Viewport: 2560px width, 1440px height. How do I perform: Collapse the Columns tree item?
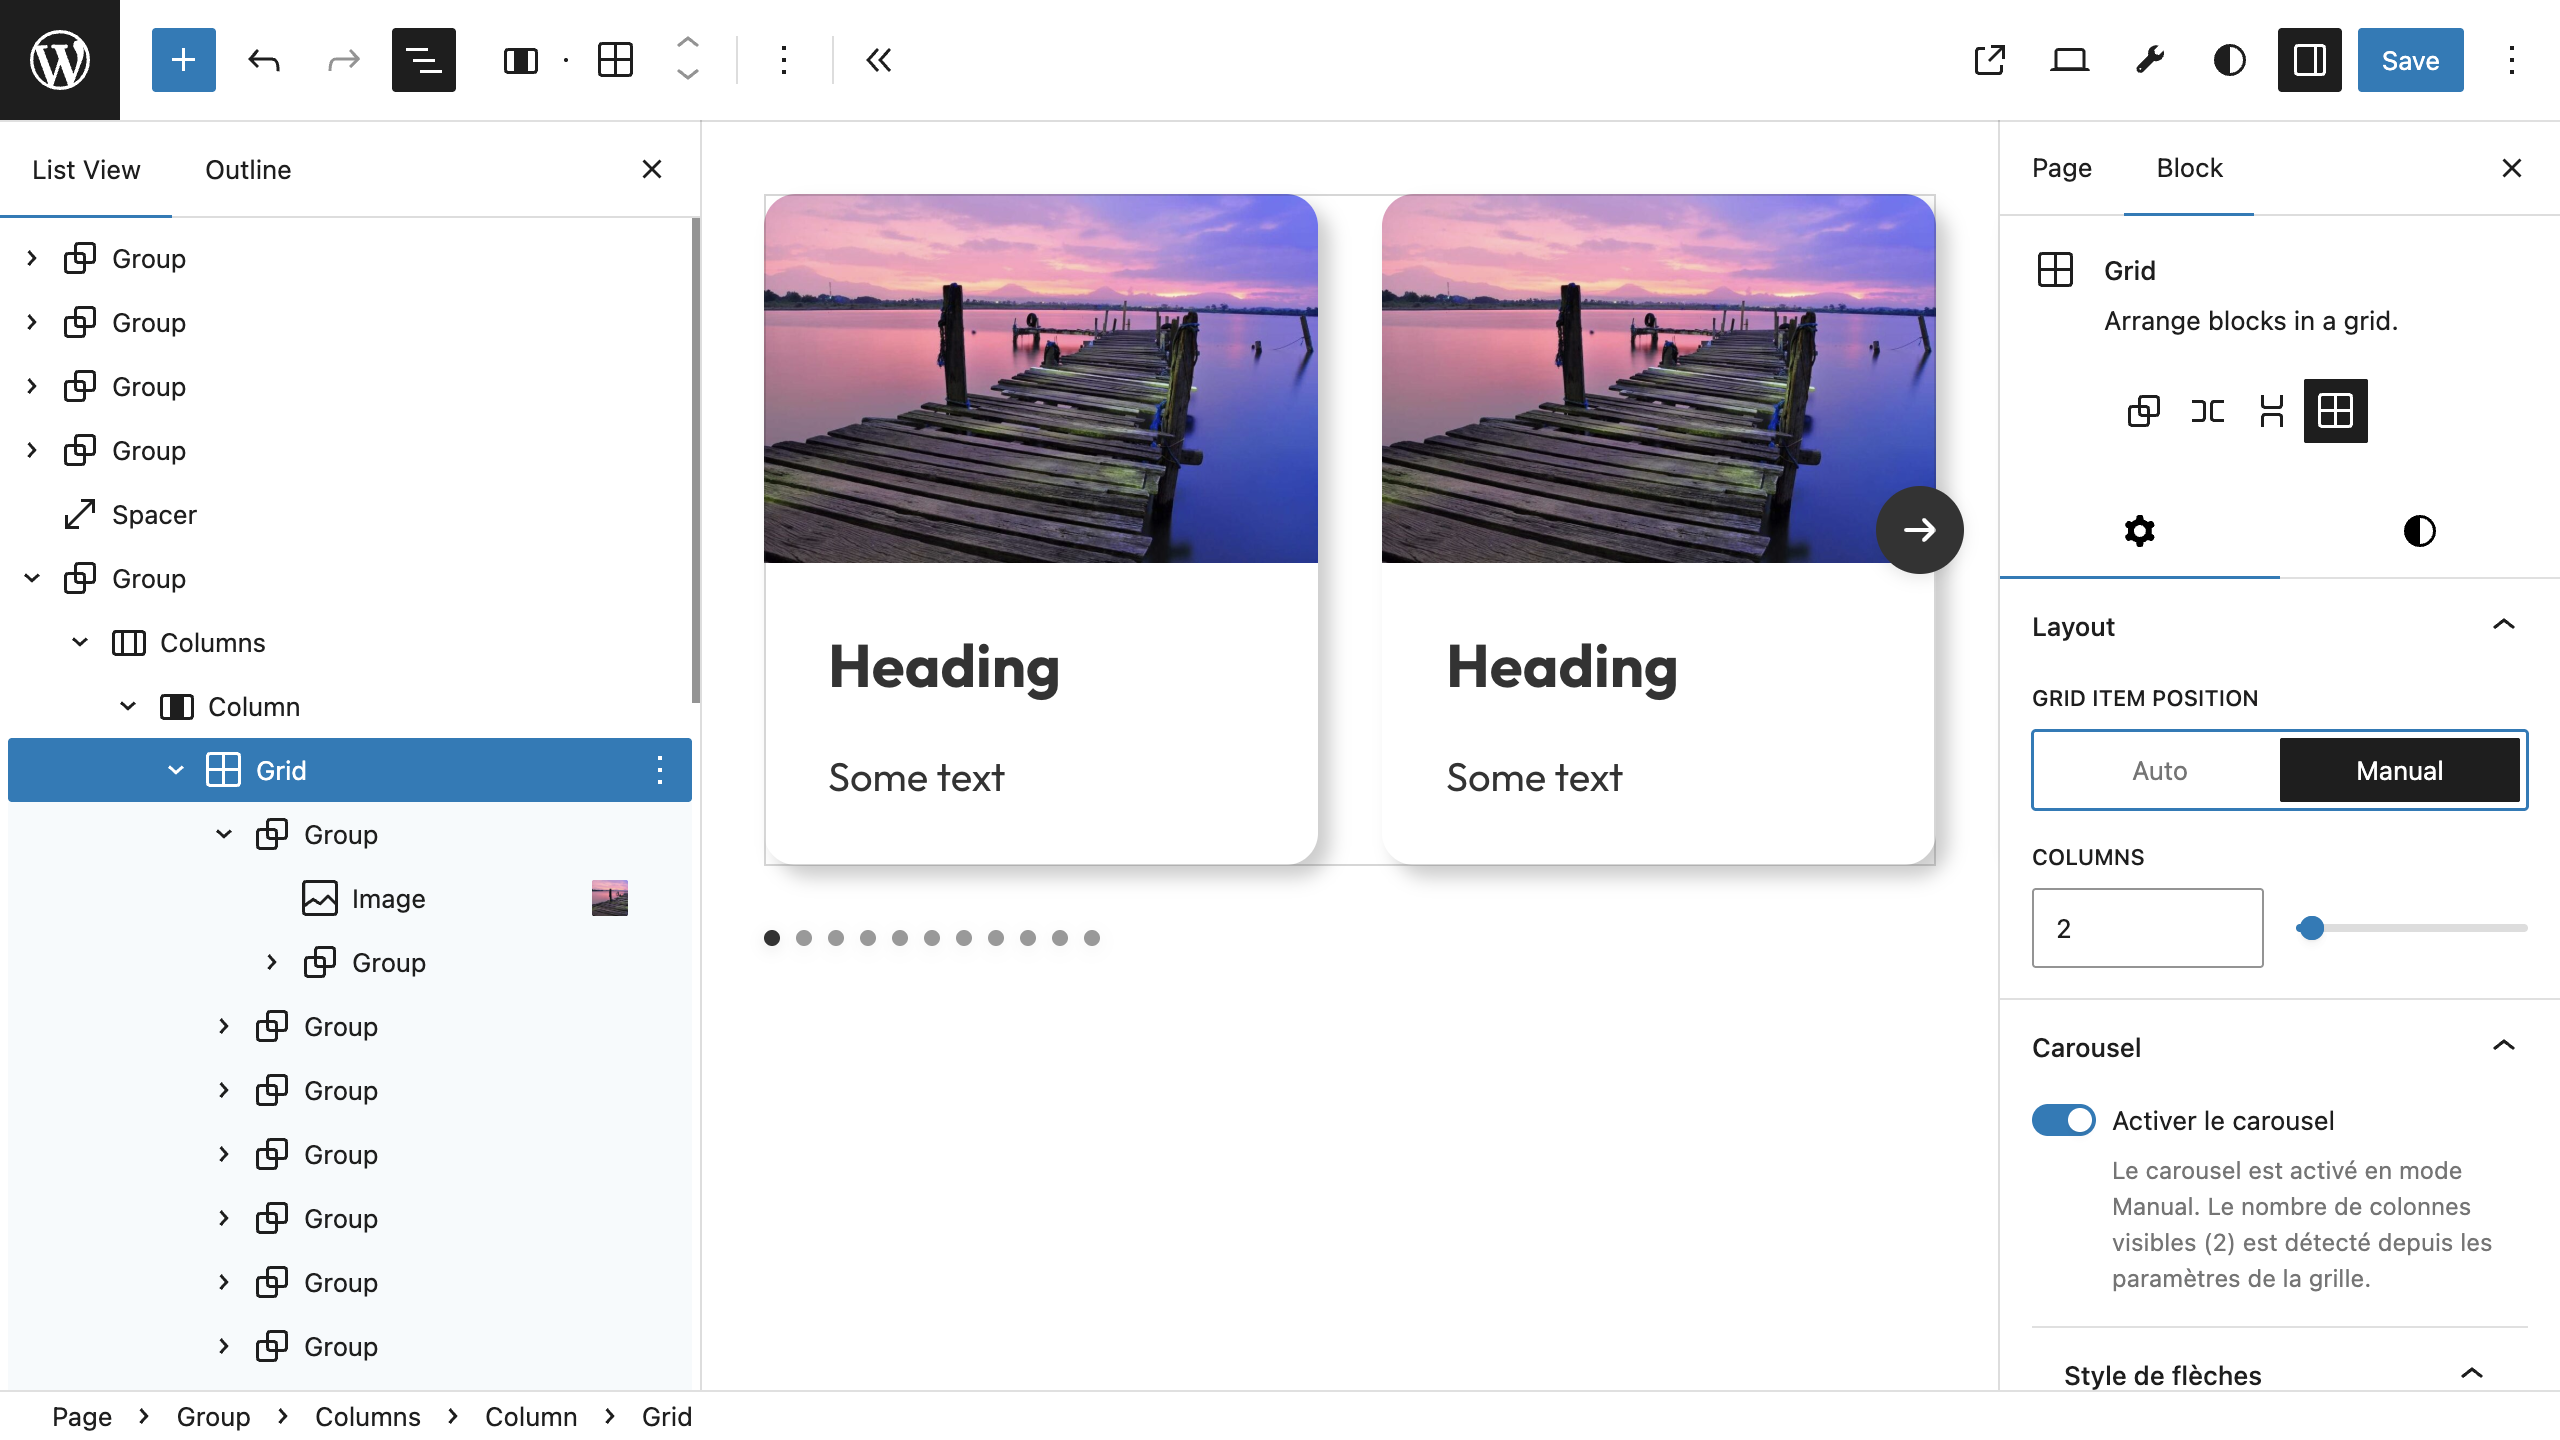point(80,642)
